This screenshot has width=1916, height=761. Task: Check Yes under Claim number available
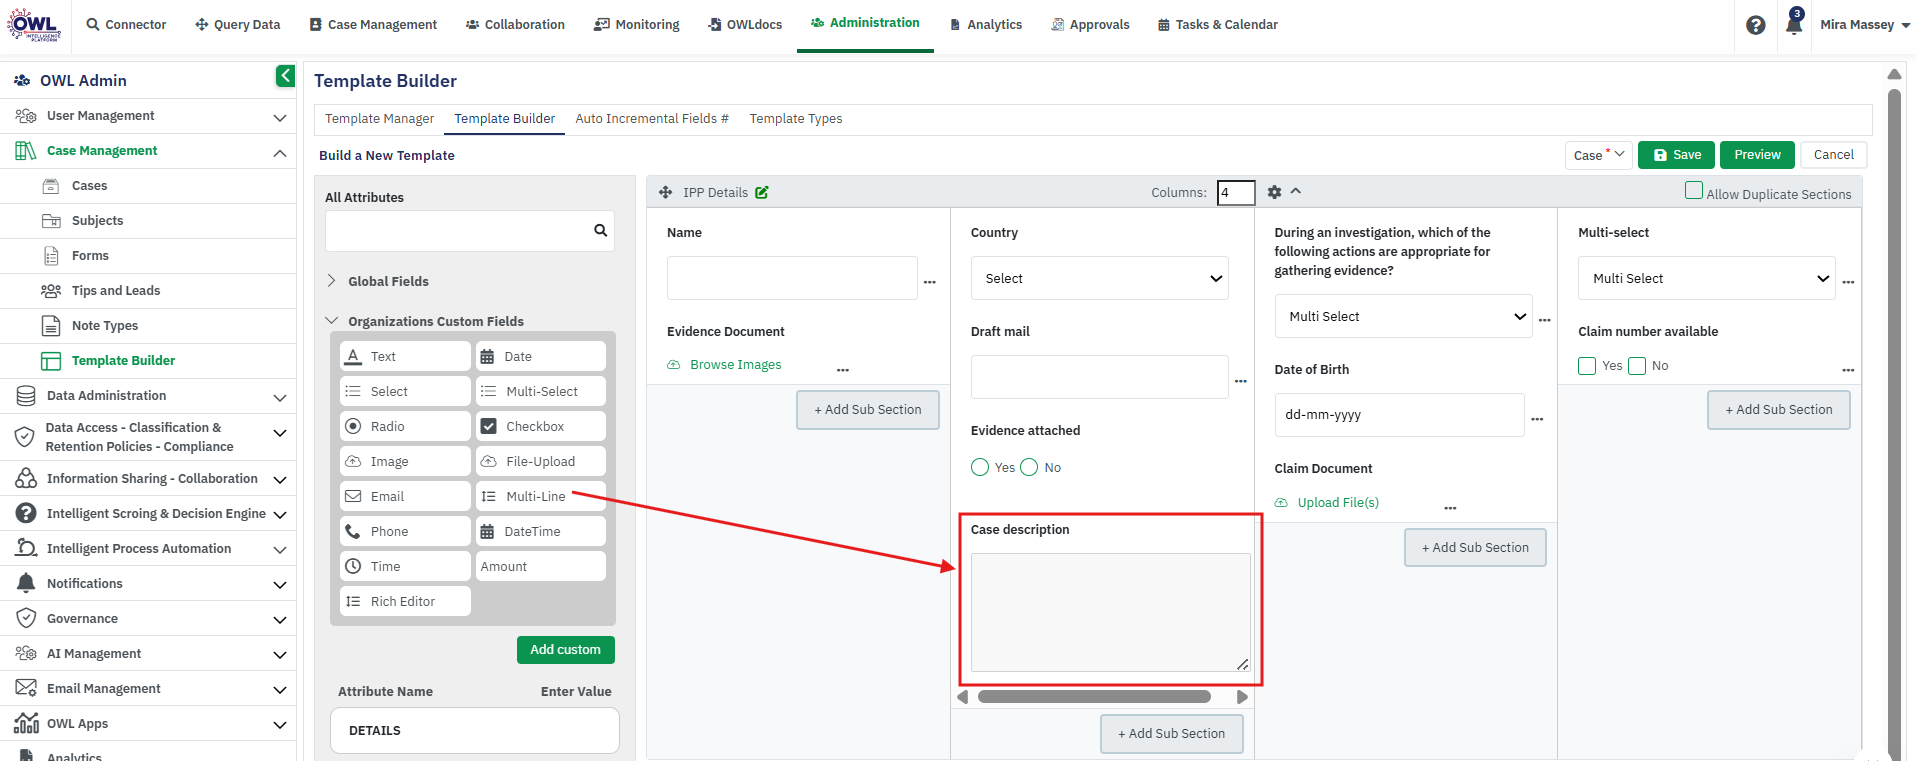pyautogui.click(x=1587, y=366)
